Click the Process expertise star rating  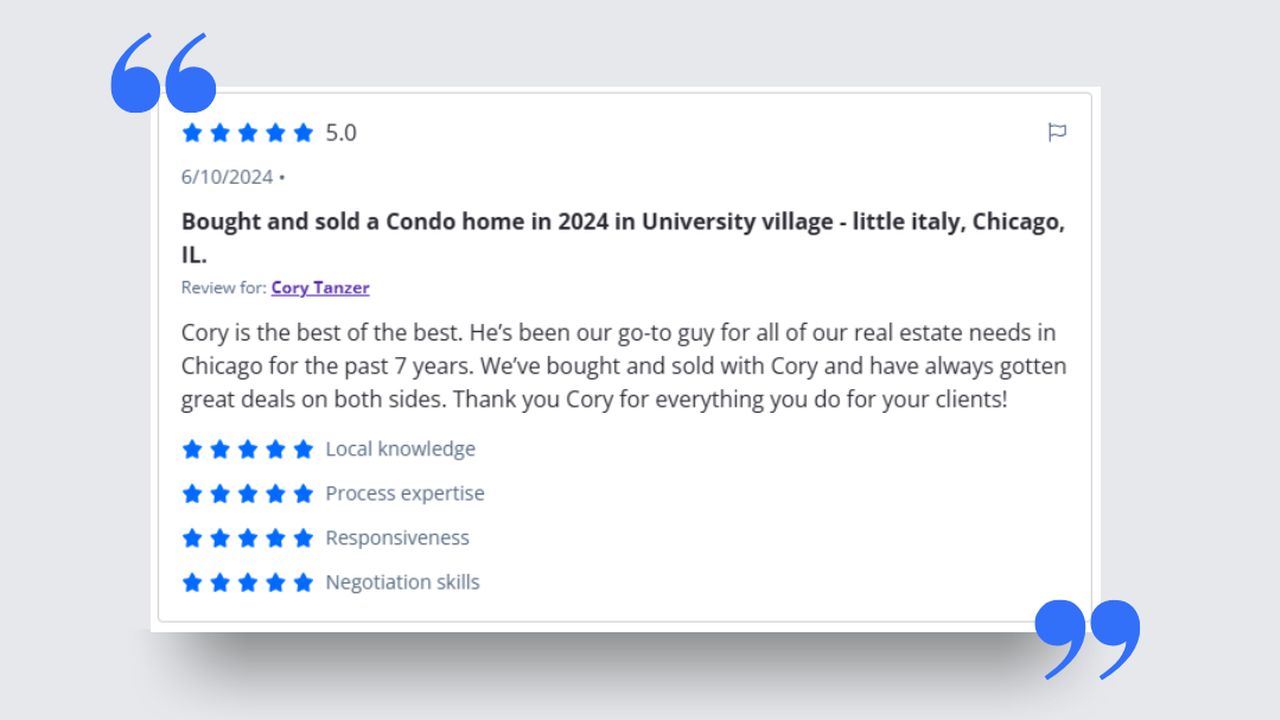pos(248,494)
